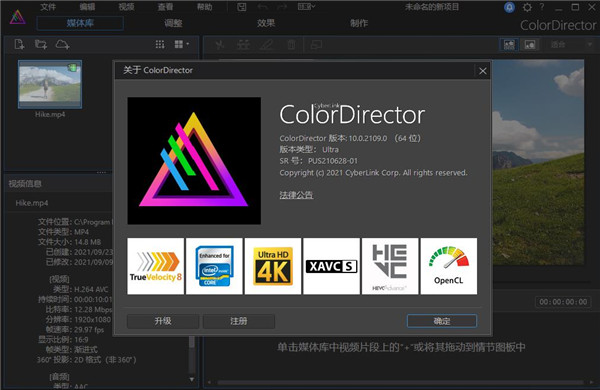The width and height of the screenshot is (600, 390).
Task: Open the 编辑 menu
Action: [87, 7]
